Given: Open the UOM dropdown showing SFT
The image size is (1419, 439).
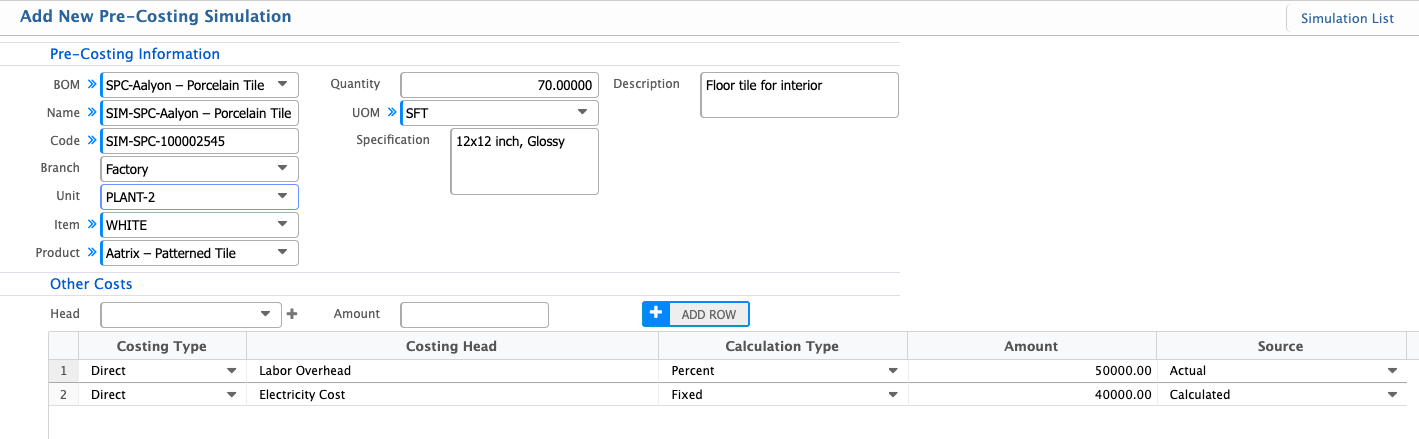Looking at the screenshot, I should (x=582, y=113).
